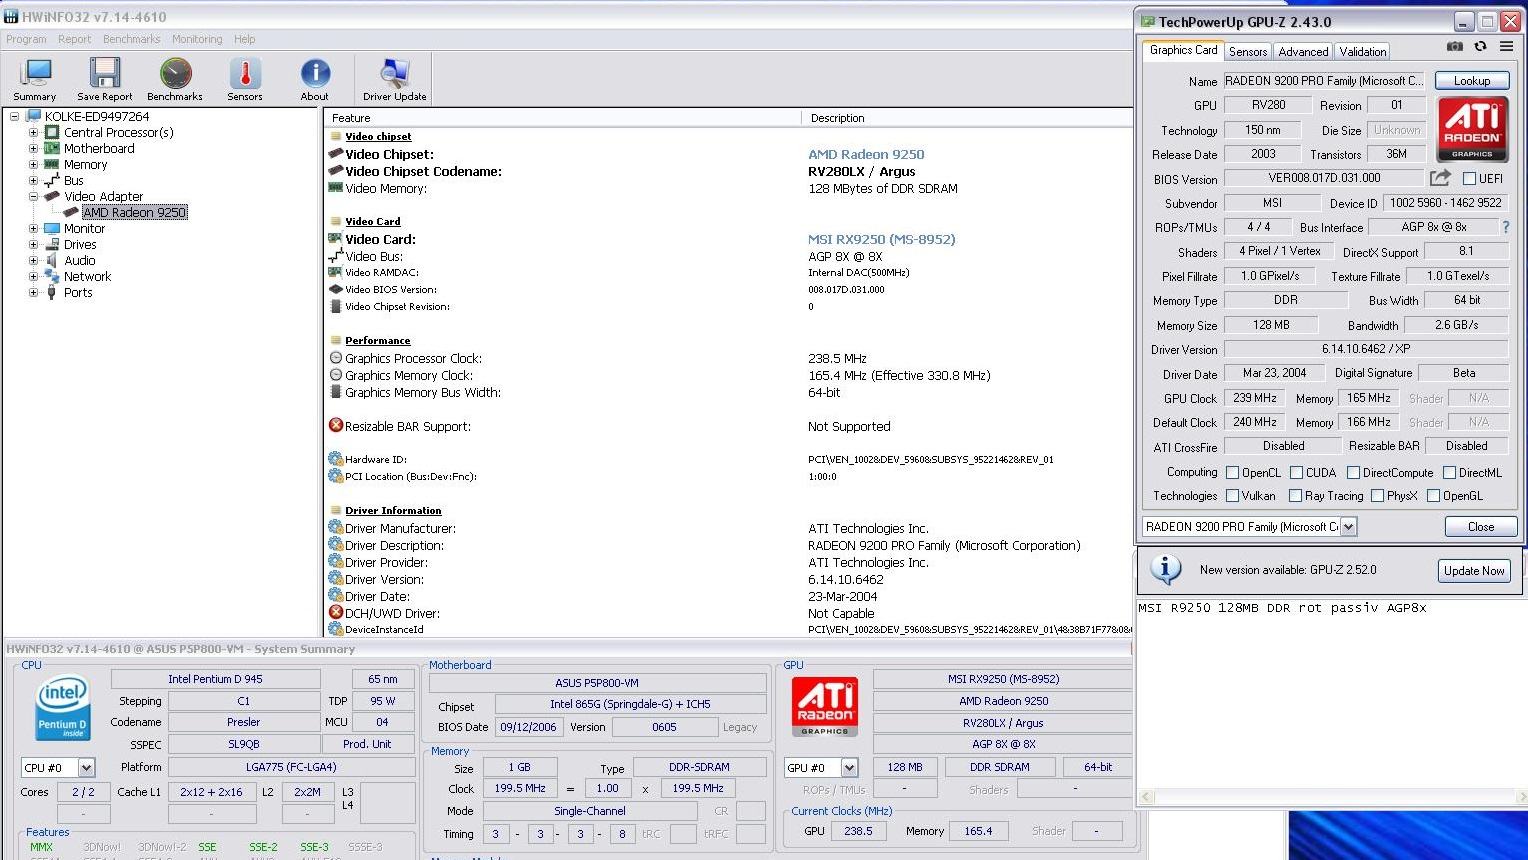
Task: Toggle the CUDA checkbox
Action: click(1296, 473)
